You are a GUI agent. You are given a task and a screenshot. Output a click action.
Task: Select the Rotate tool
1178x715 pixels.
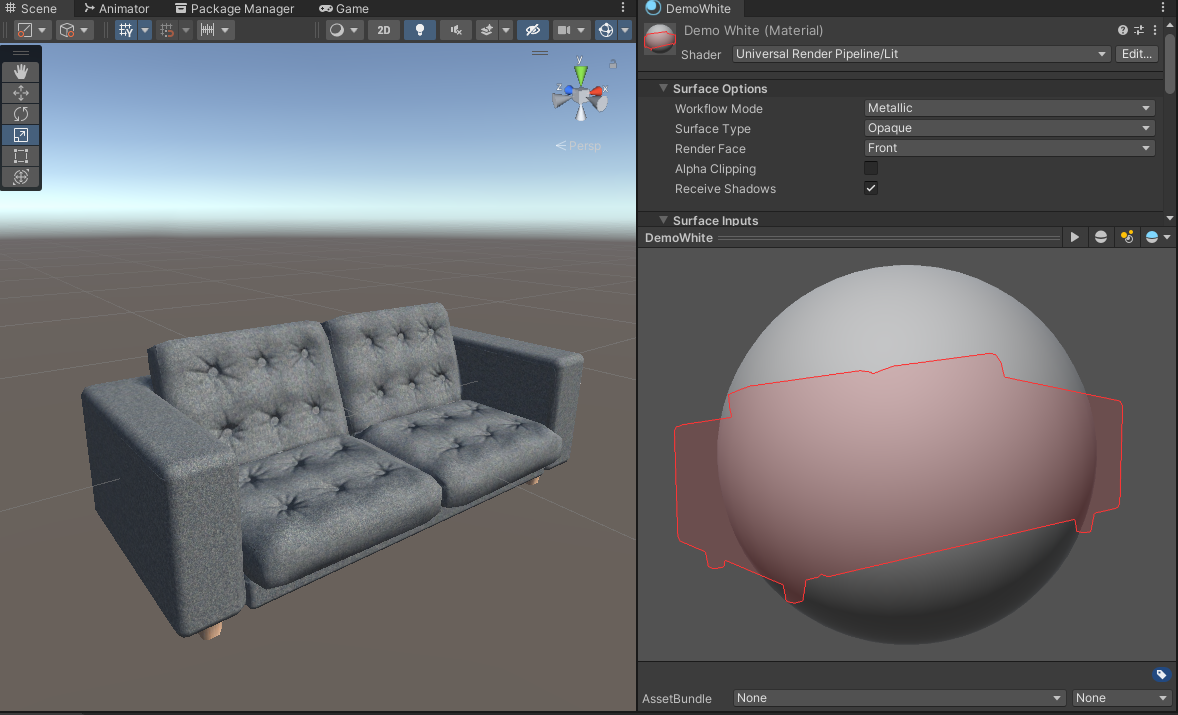(x=21, y=113)
